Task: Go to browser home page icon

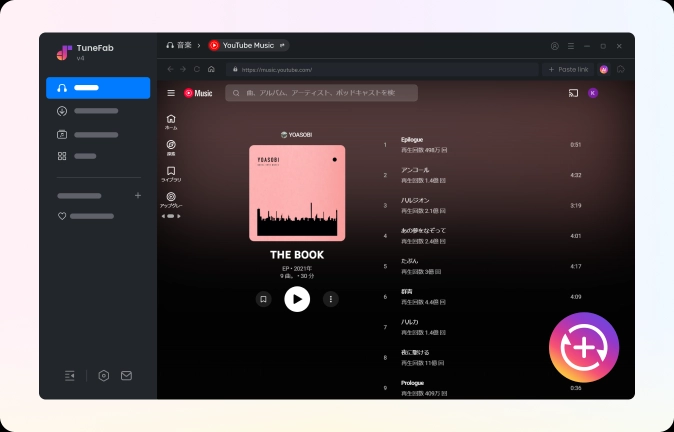Action: tap(211, 69)
